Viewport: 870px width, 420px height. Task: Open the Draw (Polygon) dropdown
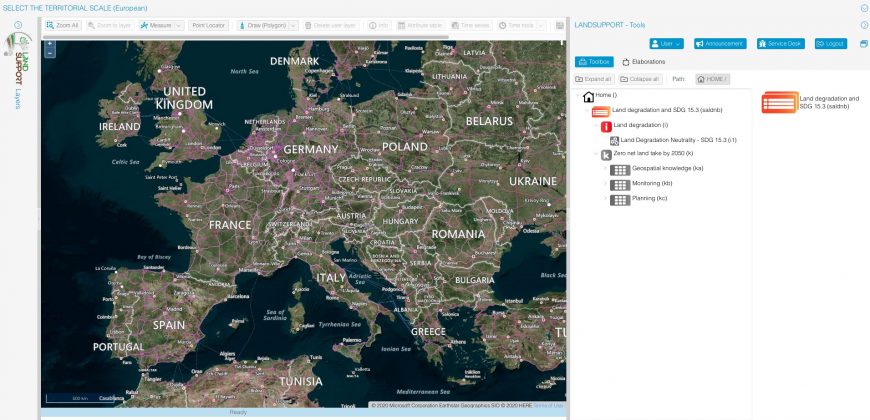click(x=268, y=24)
